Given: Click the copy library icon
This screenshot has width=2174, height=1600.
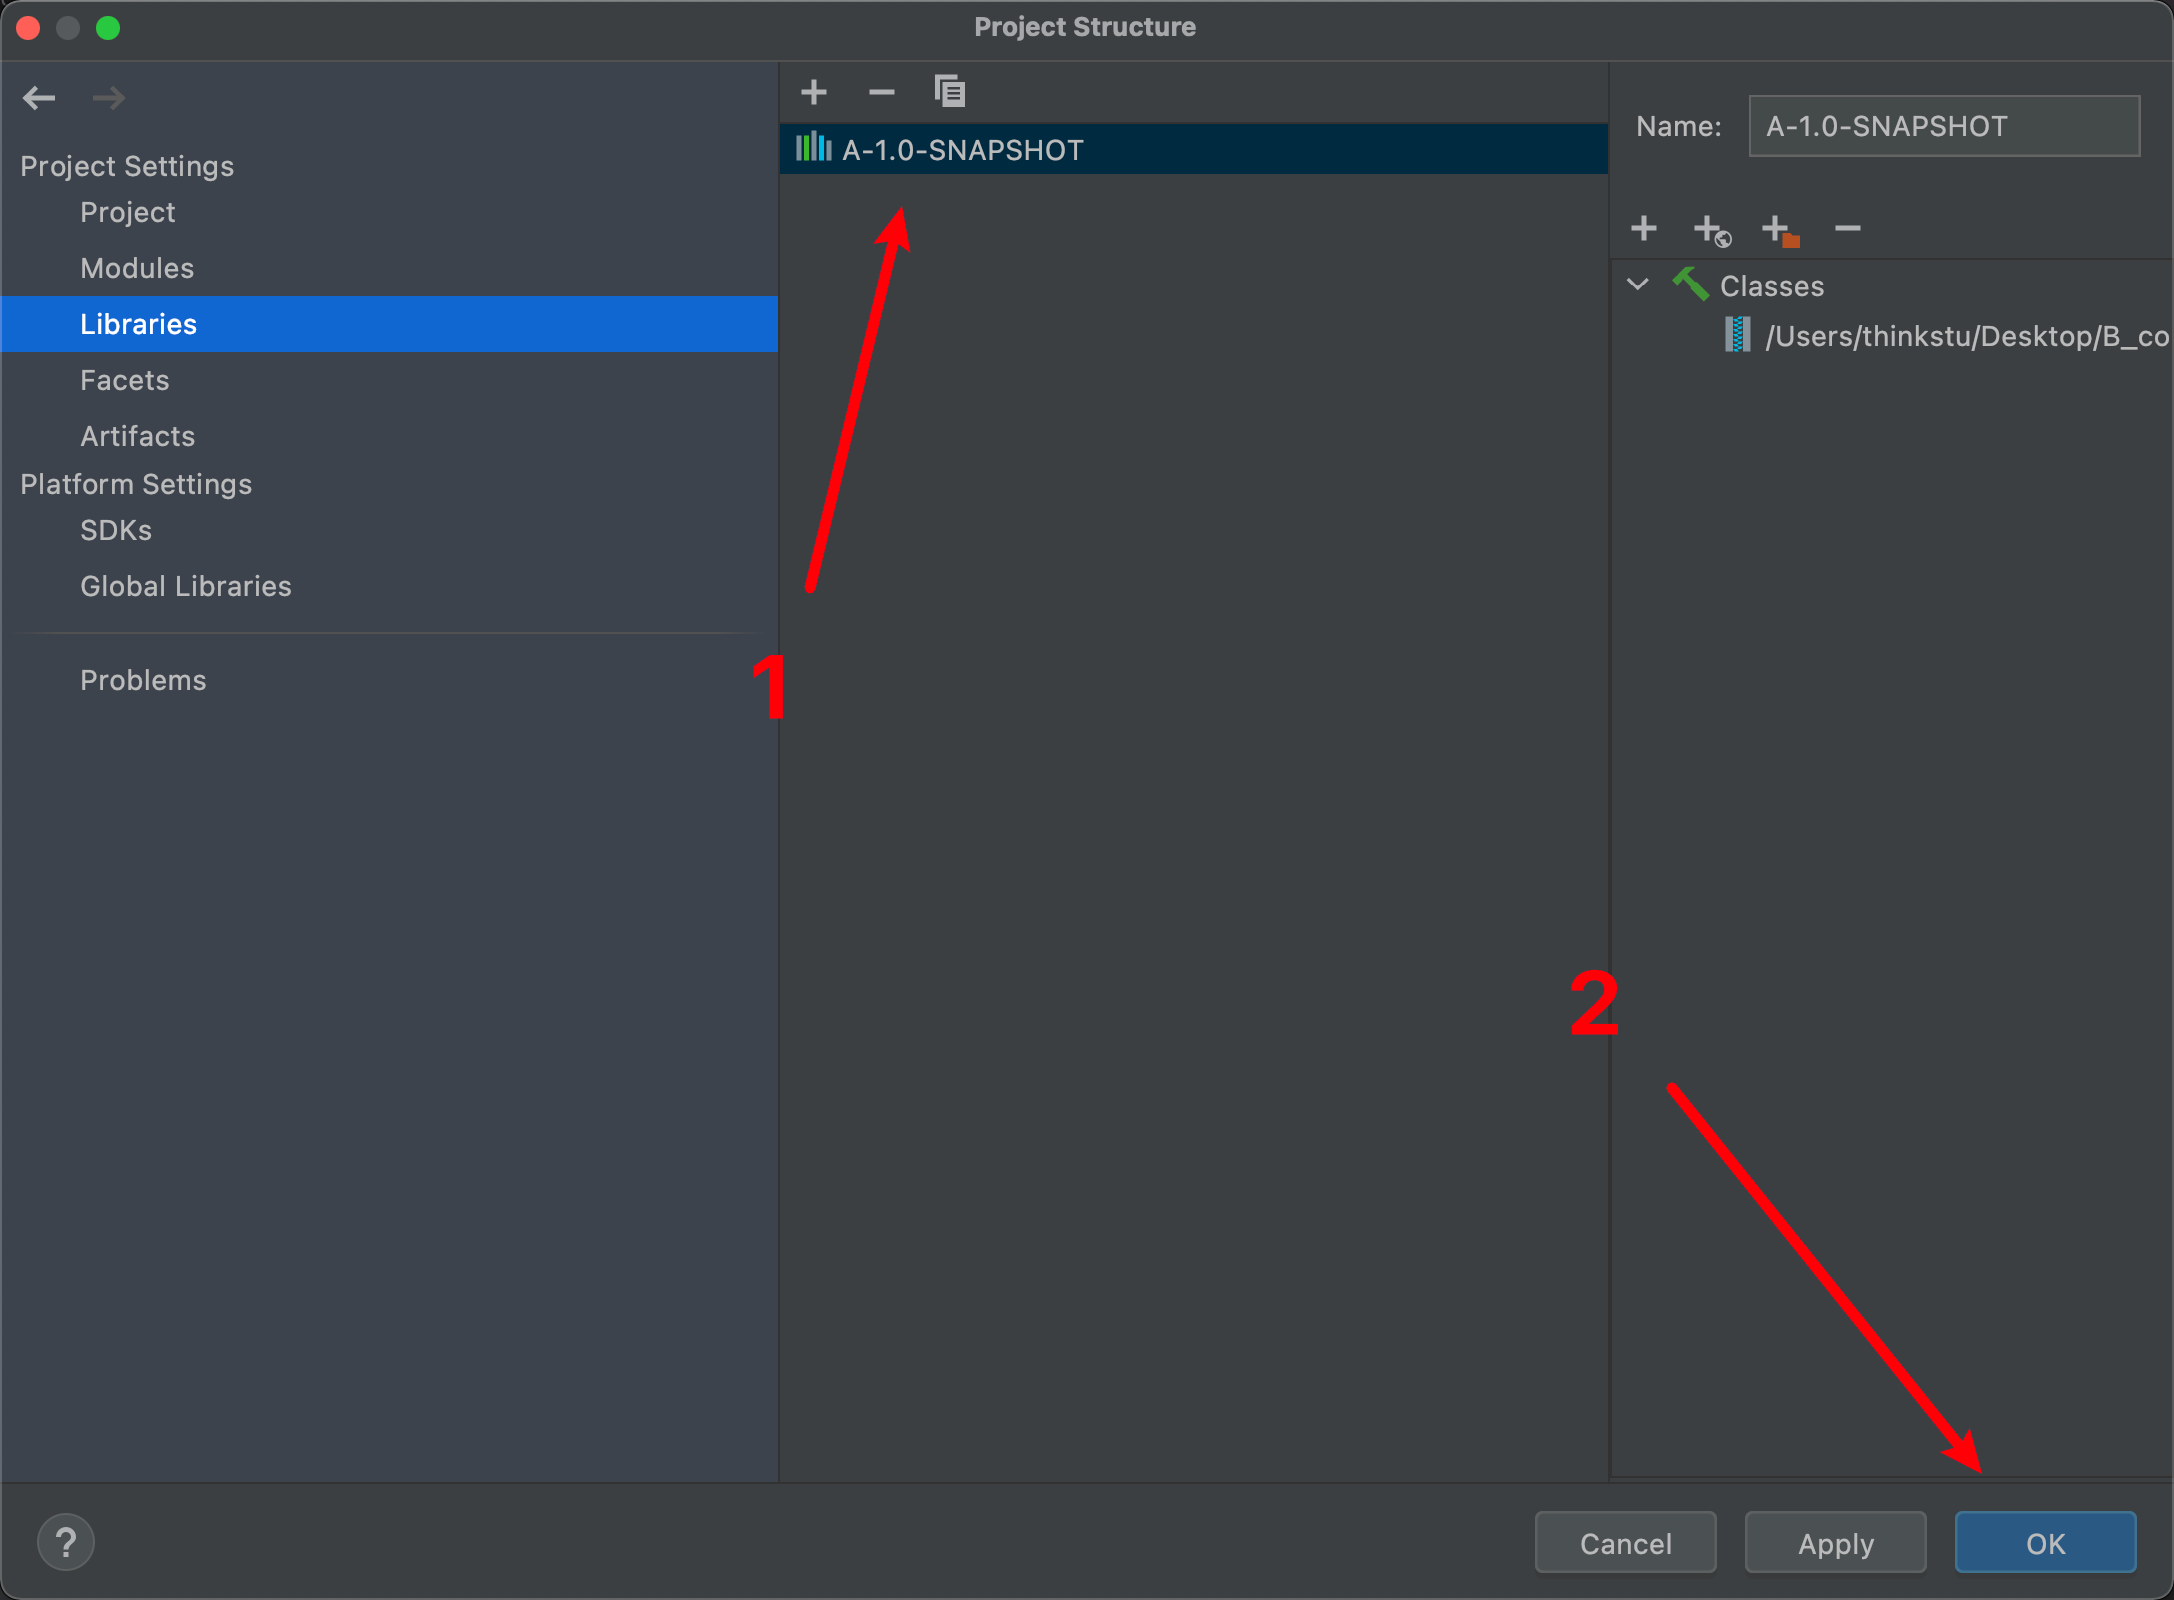Looking at the screenshot, I should click(x=949, y=92).
